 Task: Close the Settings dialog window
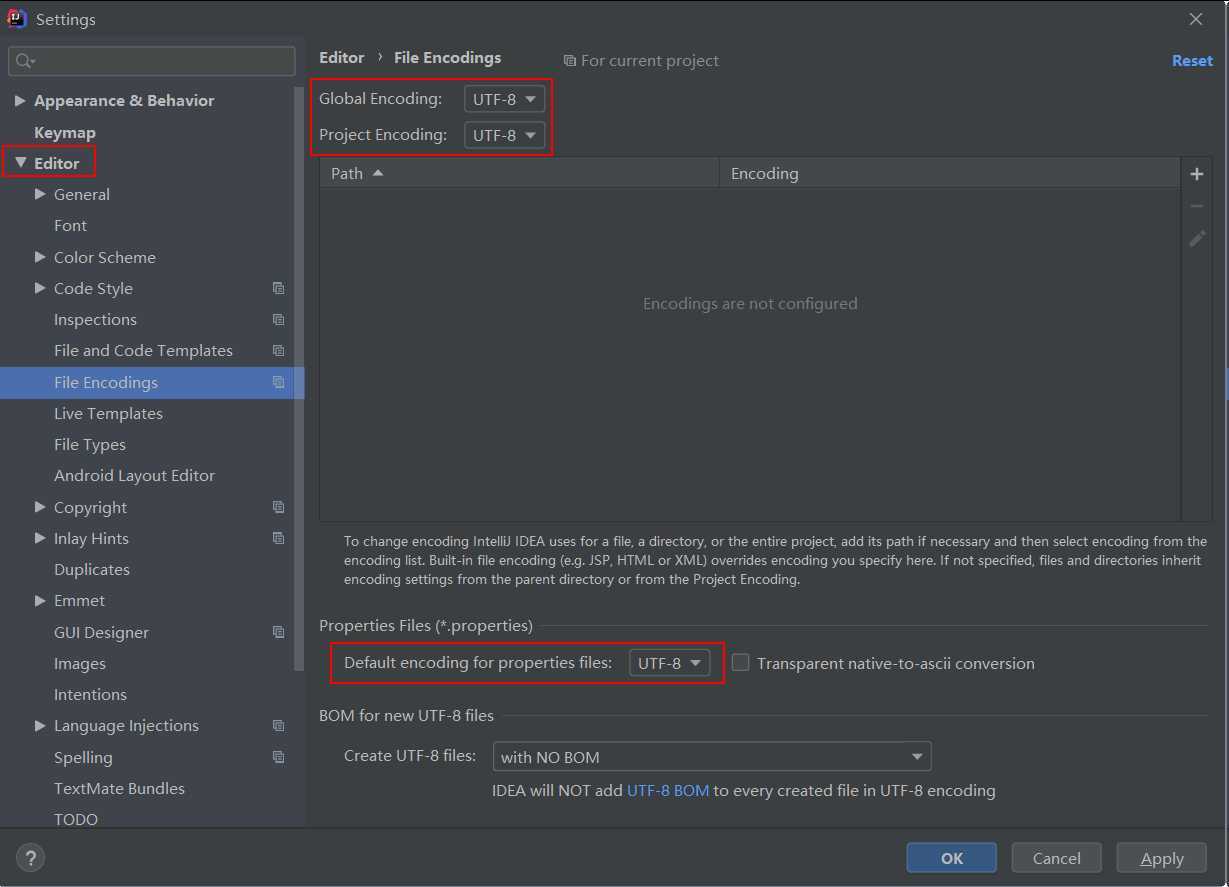click(1196, 19)
